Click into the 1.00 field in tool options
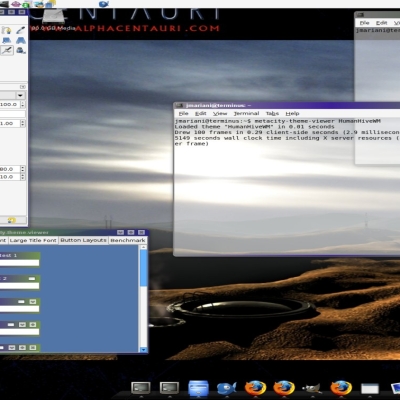400x400 pixels. coord(10,123)
